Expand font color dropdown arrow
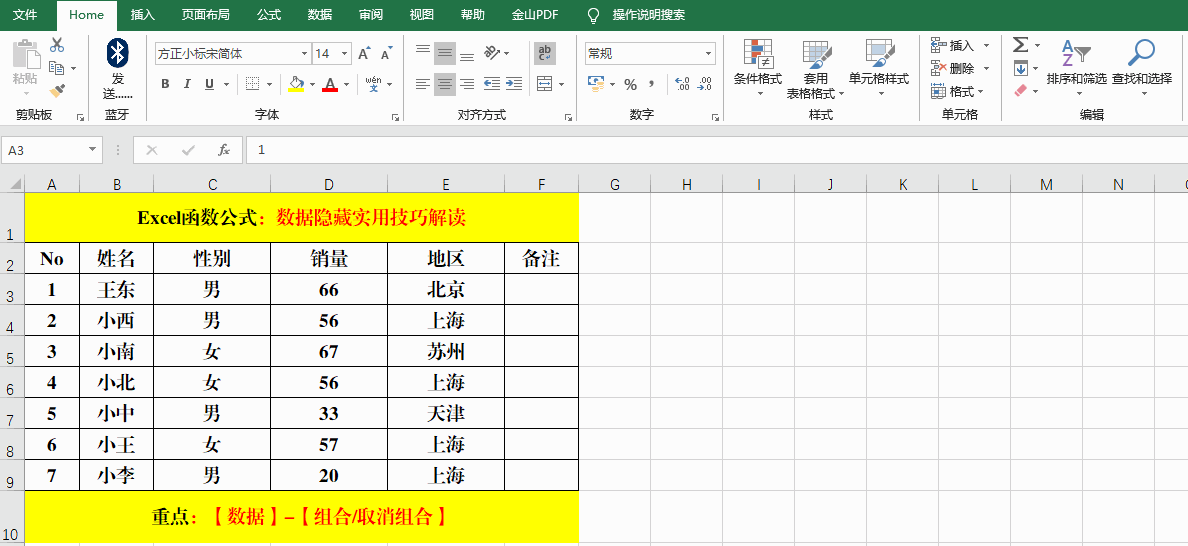The image size is (1188, 546). click(346, 84)
